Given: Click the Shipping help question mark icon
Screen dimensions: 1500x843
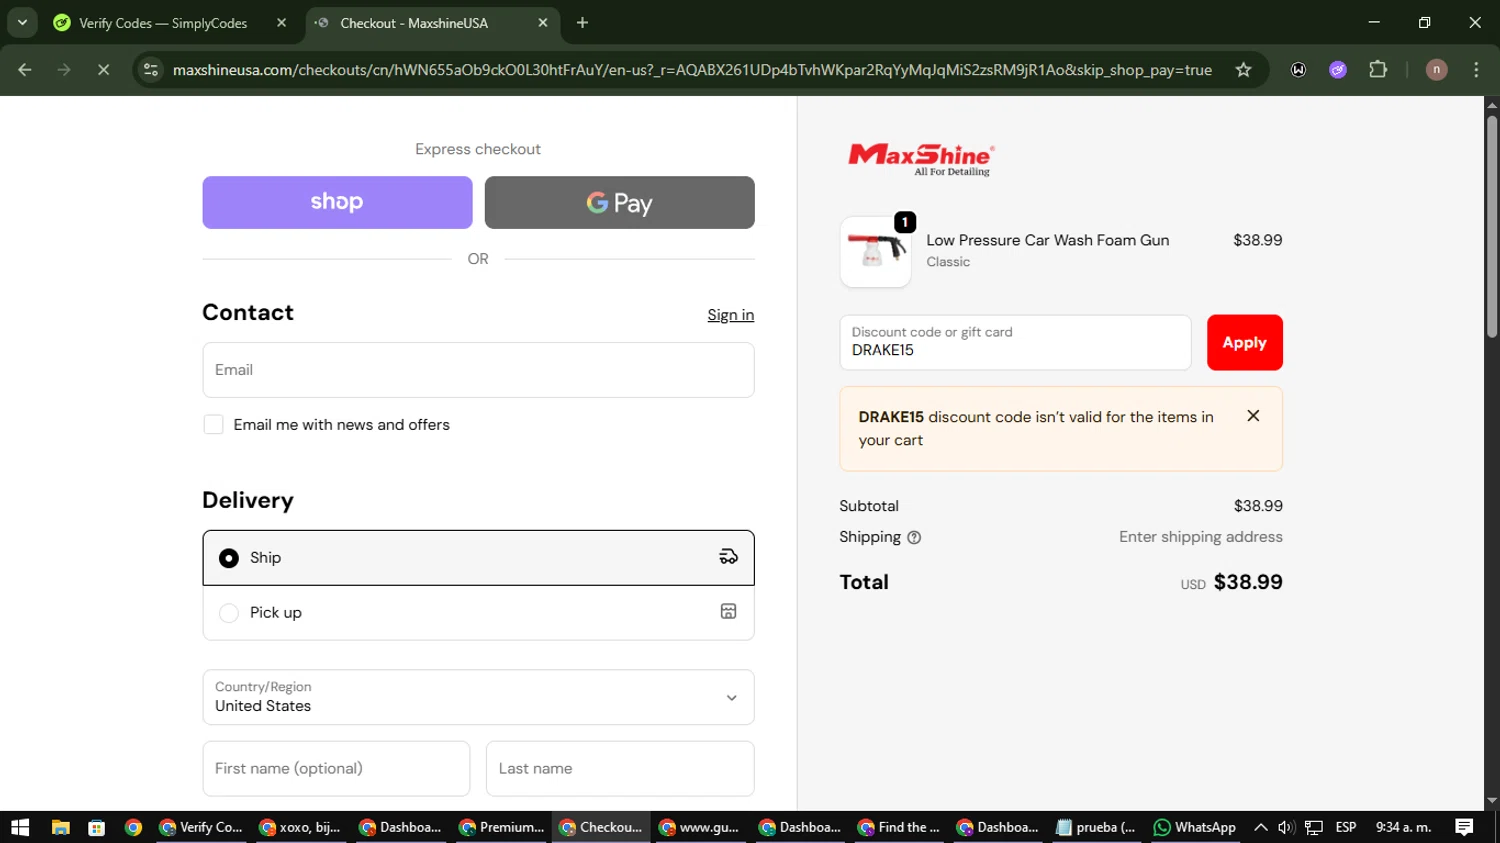Looking at the screenshot, I should tap(914, 538).
